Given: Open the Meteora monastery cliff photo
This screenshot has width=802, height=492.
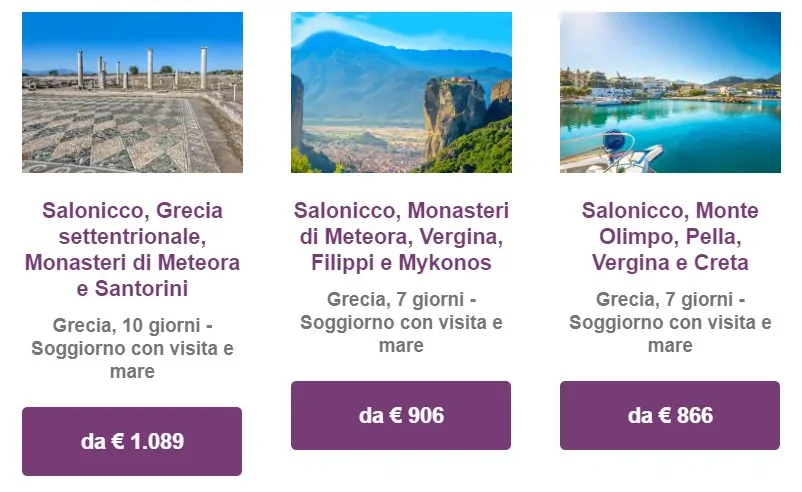Looking at the screenshot, I should (x=401, y=92).
